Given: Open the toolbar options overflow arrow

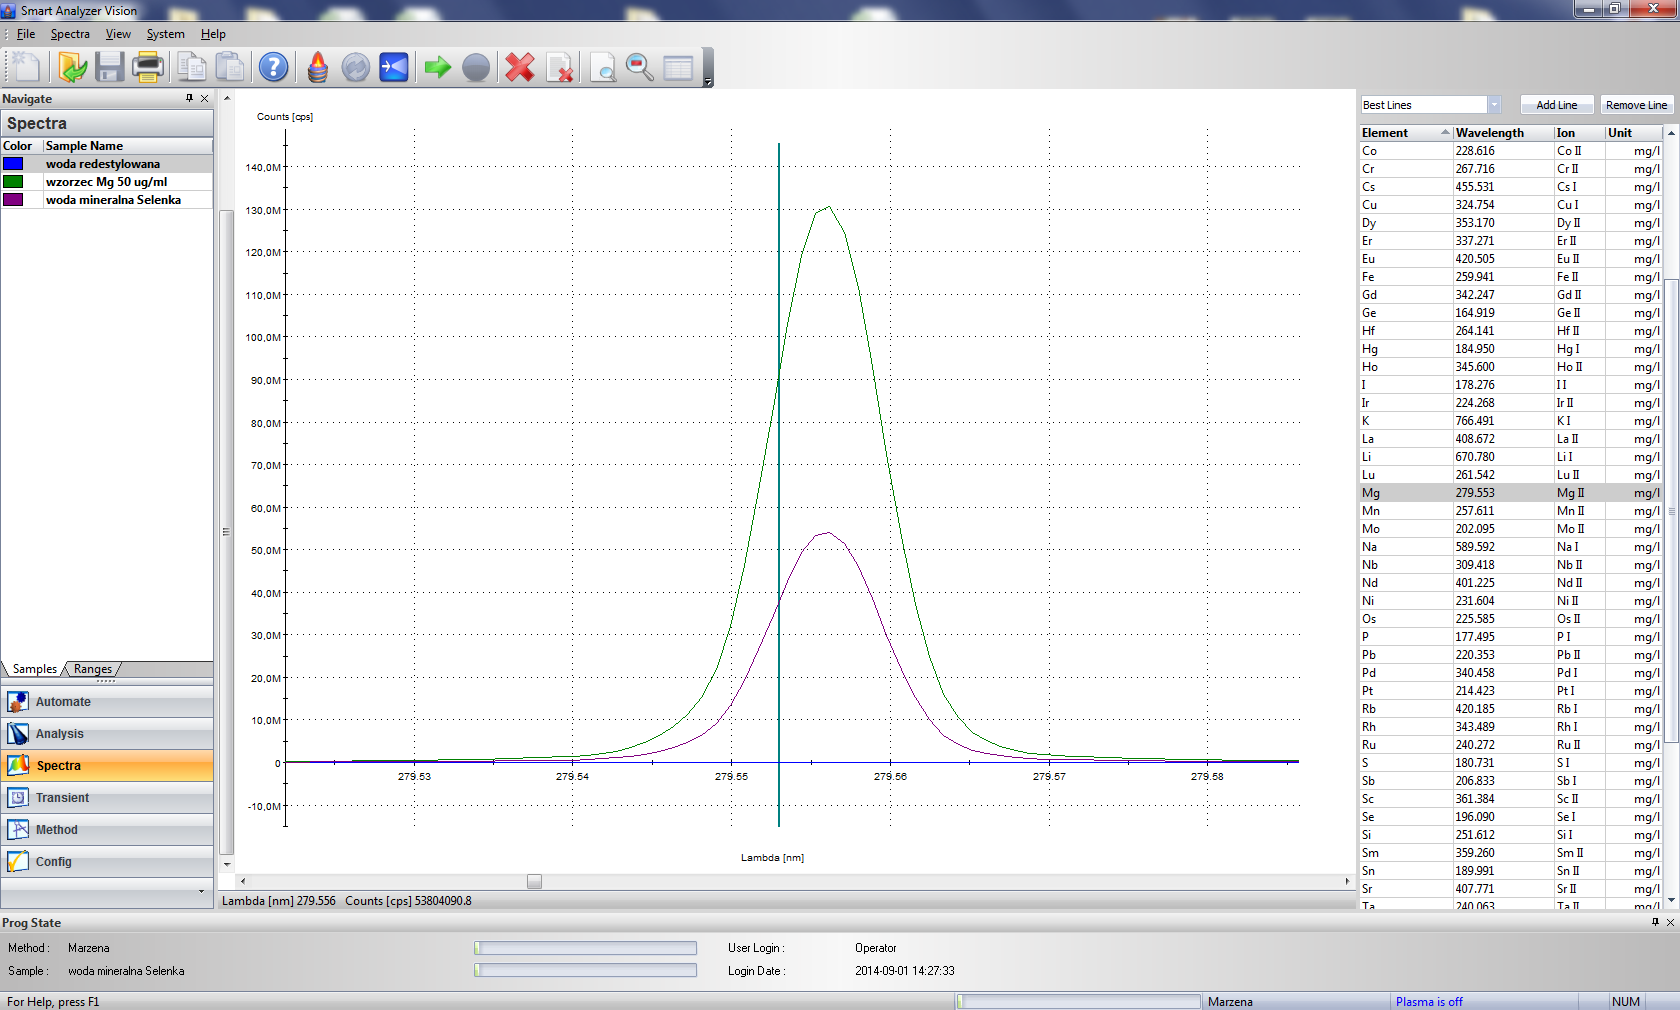Looking at the screenshot, I should pos(708,82).
